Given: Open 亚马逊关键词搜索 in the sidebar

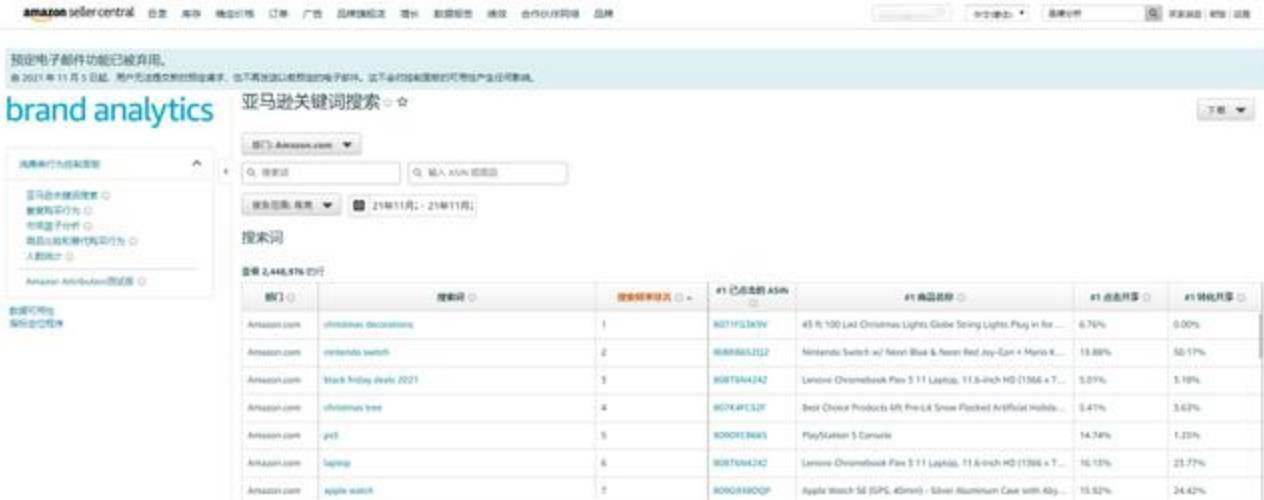Looking at the screenshot, I should coord(62,196).
